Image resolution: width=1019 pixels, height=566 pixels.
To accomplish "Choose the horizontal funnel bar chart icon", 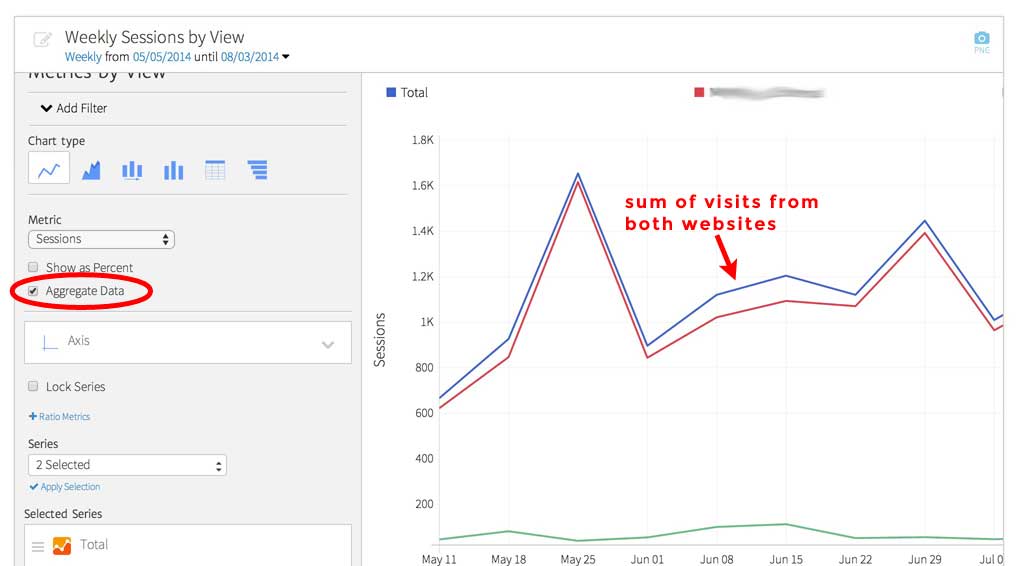I will point(257,170).
